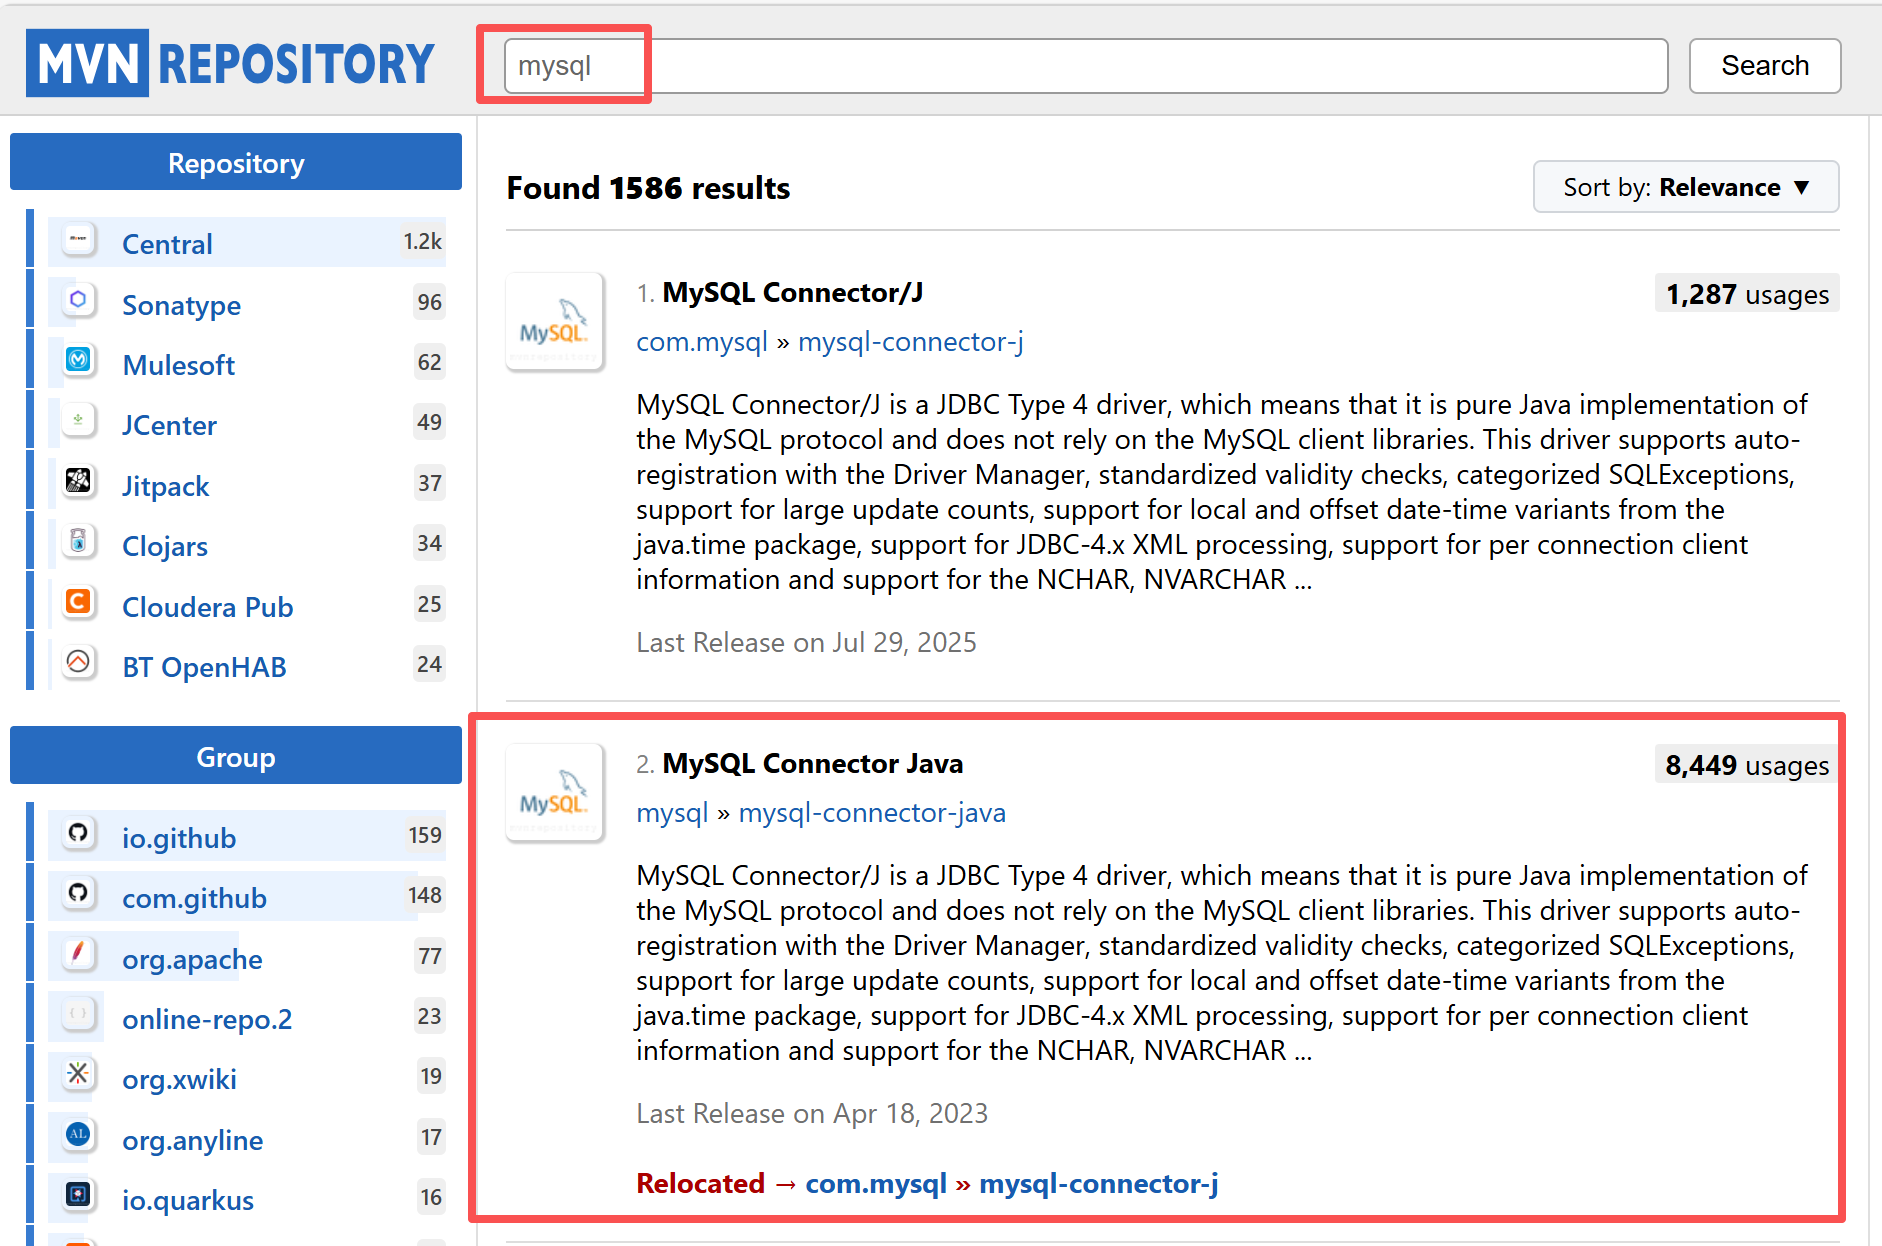
Task: Filter by the org.apache group link
Action: click(x=192, y=959)
